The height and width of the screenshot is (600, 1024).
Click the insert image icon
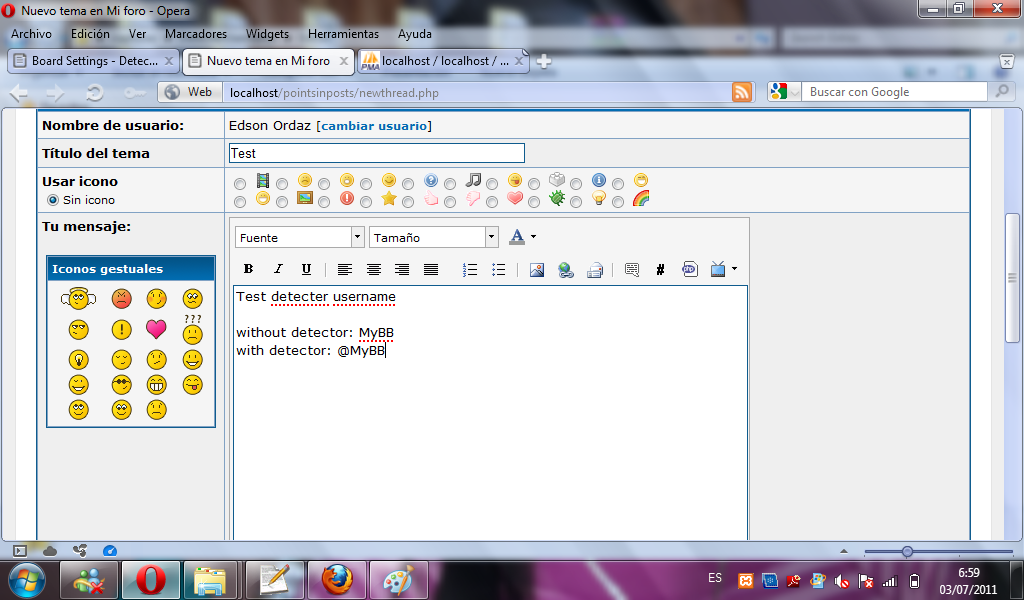tap(537, 269)
